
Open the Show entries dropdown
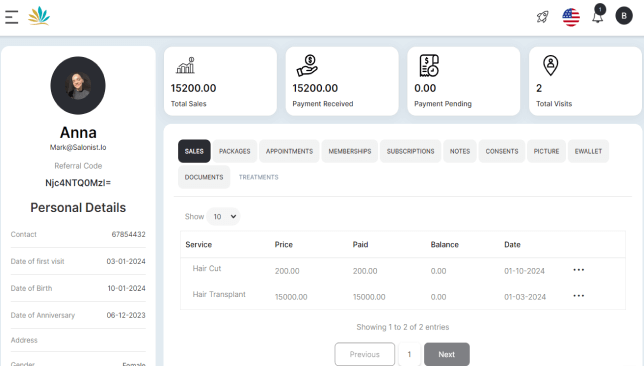(x=223, y=216)
